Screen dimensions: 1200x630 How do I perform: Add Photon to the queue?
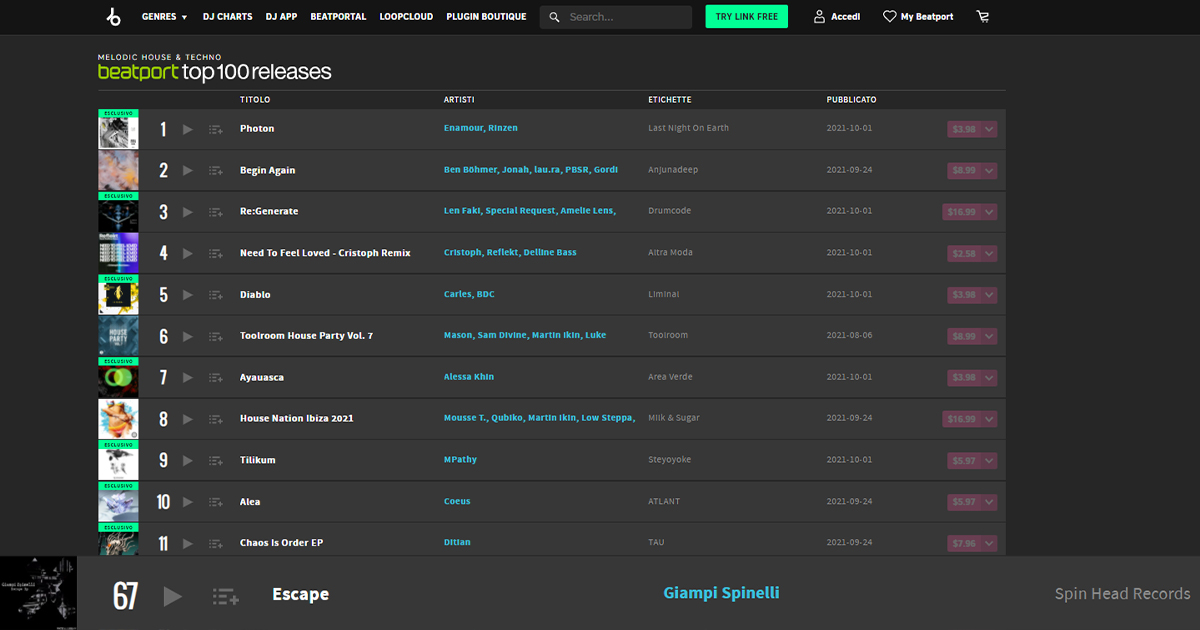coord(215,129)
